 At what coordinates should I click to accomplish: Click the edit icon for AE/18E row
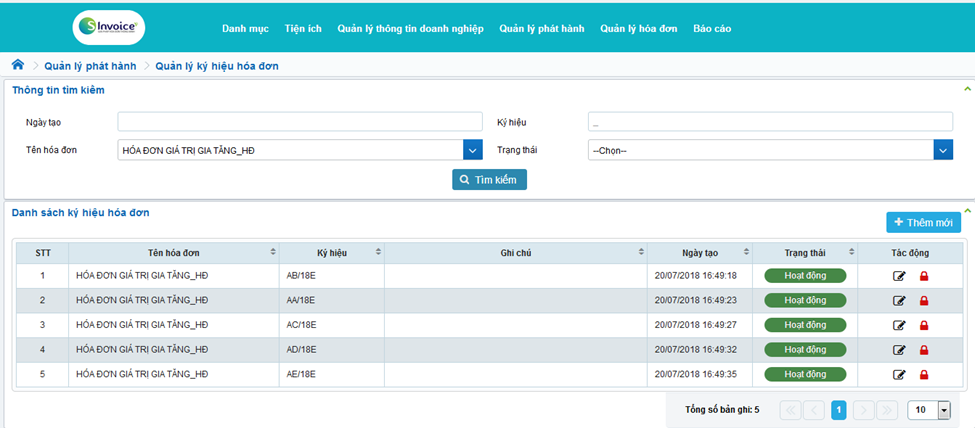[899, 375]
